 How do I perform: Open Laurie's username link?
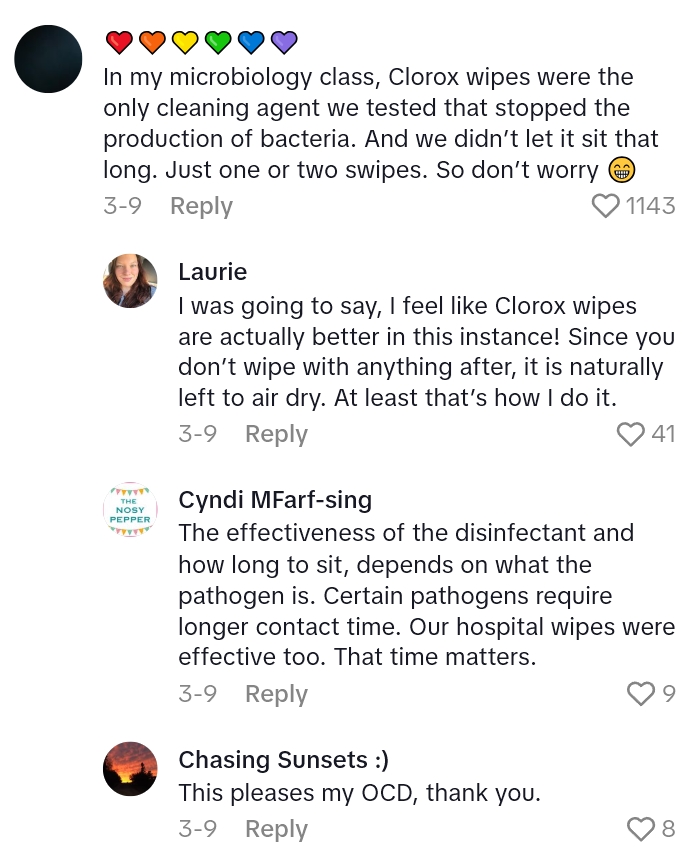pyautogui.click(x=212, y=272)
